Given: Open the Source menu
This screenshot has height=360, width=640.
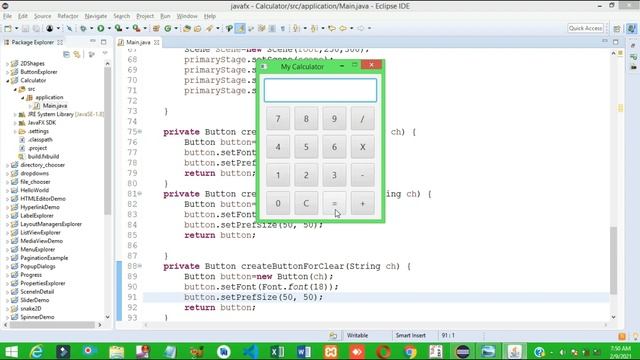Looking at the screenshot, I should coord(42,16).
